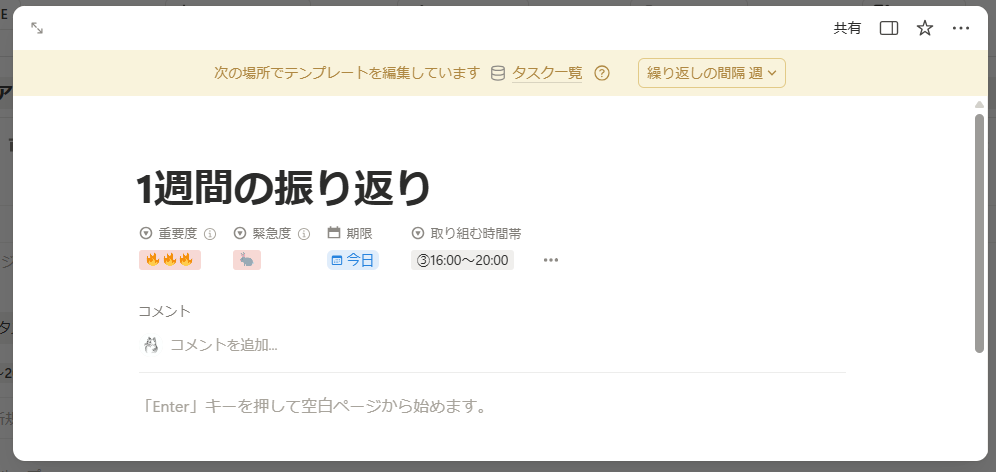This screenshot has width=996, height=472.
Task: Open the template as a full page
Action: click(37, 29)
